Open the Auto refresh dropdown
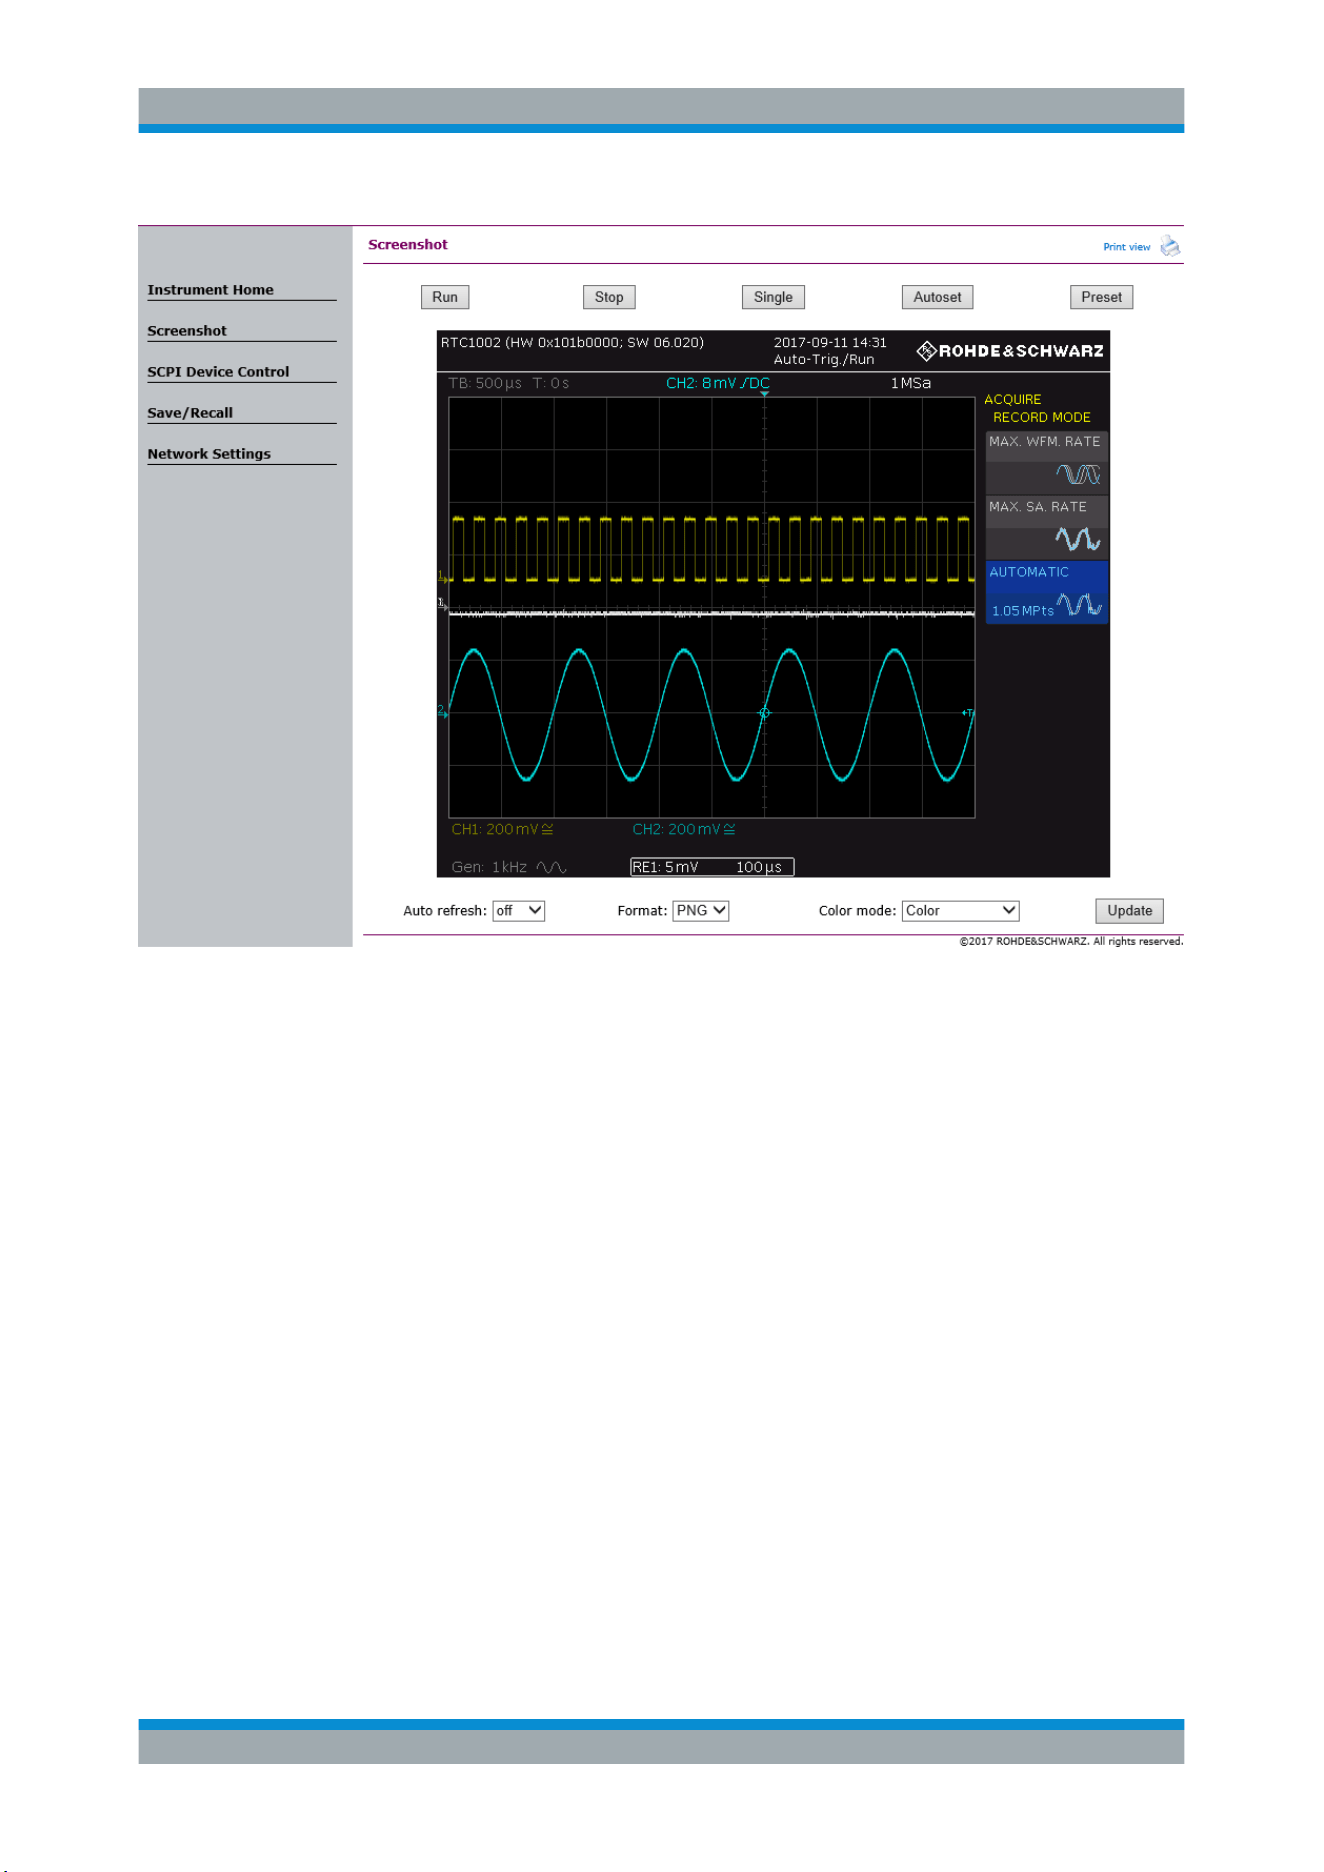 (518, 911)
